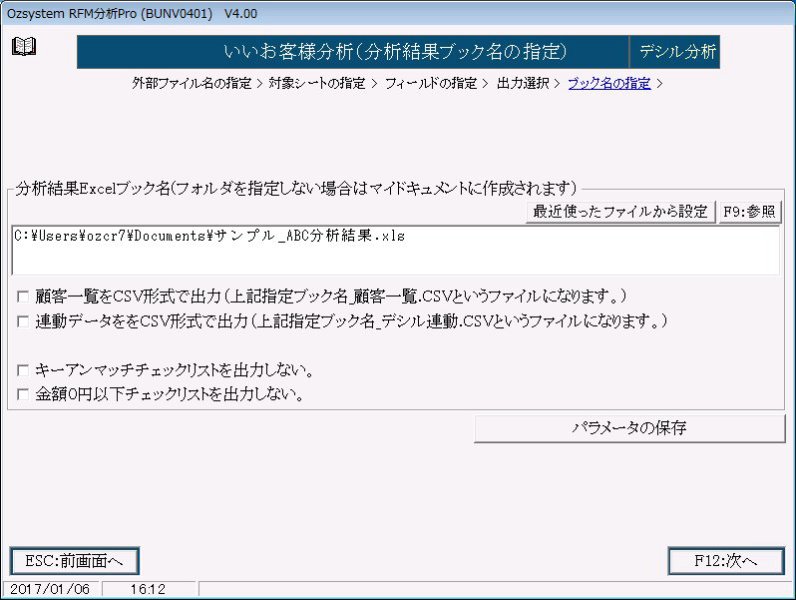Select breadcrumb フィールドの指定
The height and width of the screenshot is (600, 796).
click(x=431, y=83)
